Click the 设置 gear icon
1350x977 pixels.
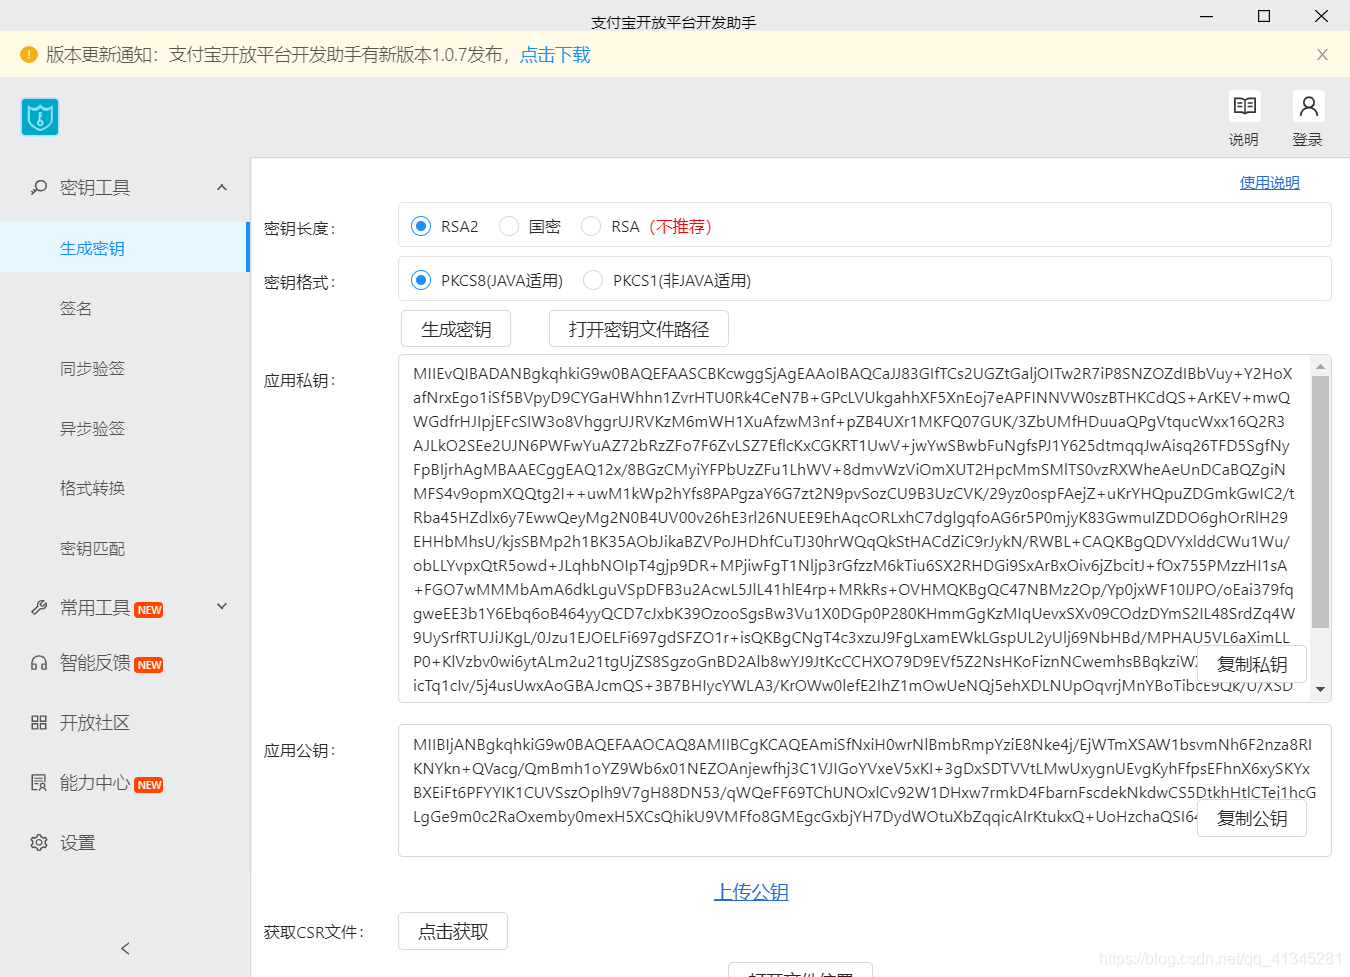point(39,842)
